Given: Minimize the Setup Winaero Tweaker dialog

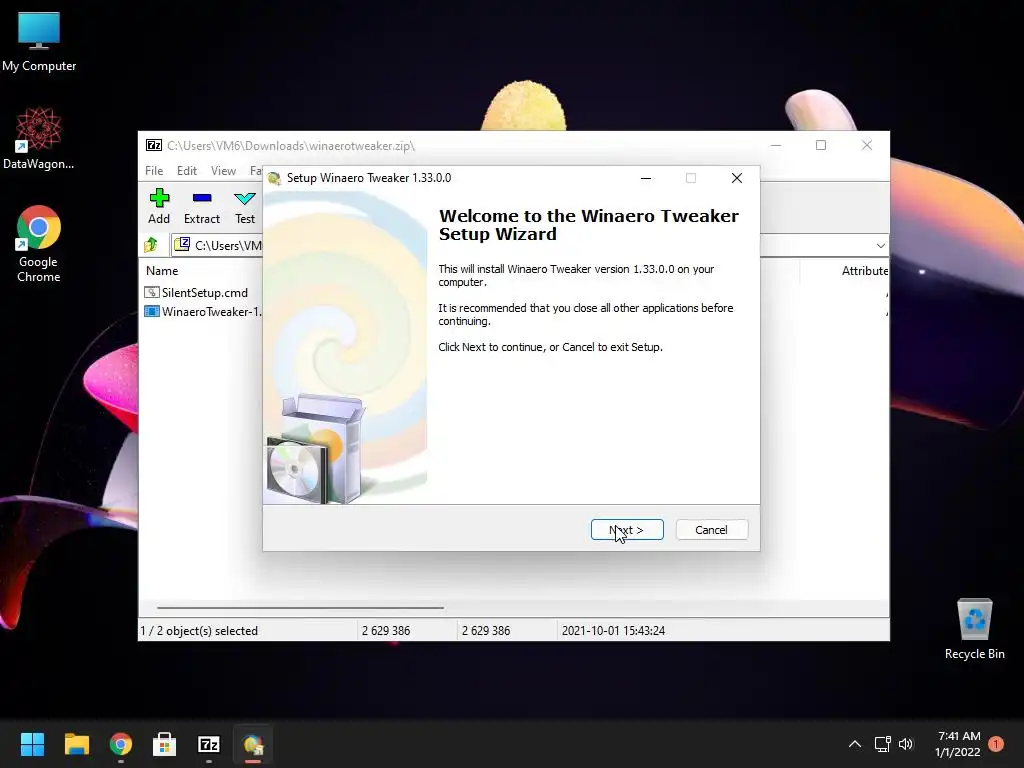Looking at the screenshot, I should click(x=646, y=178).
